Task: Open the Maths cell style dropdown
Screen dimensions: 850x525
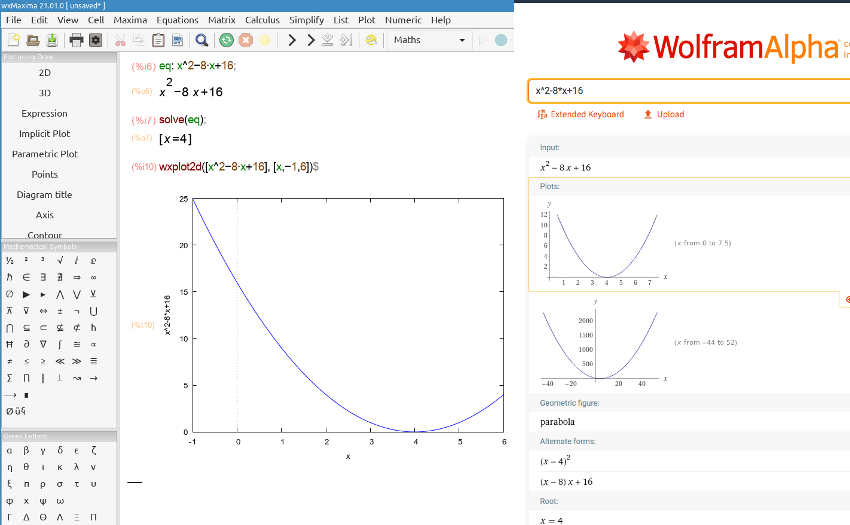Action: click(429, 40)
